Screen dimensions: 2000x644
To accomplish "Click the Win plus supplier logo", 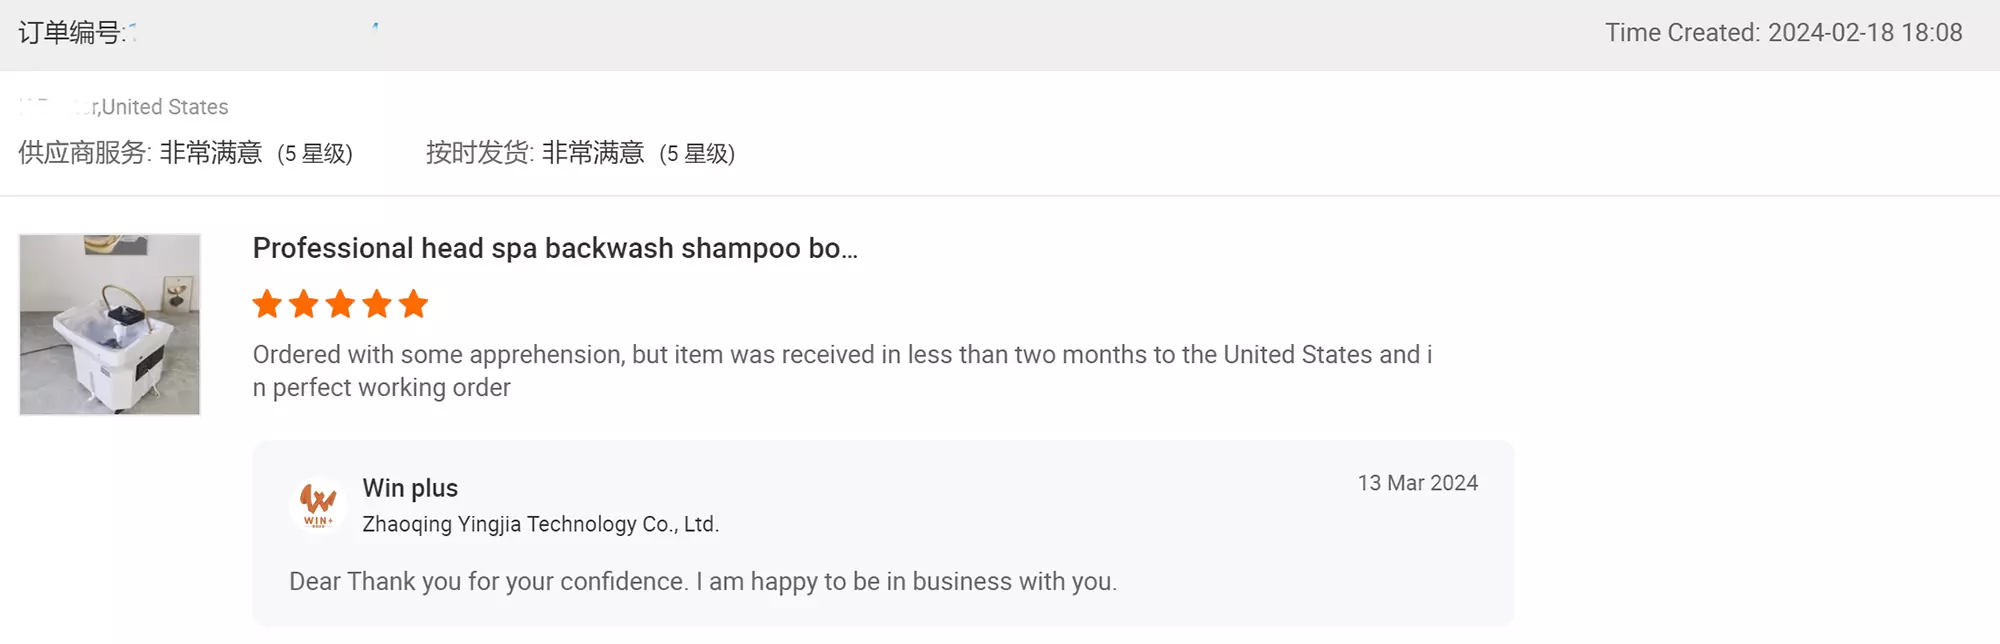I will 318,504.
